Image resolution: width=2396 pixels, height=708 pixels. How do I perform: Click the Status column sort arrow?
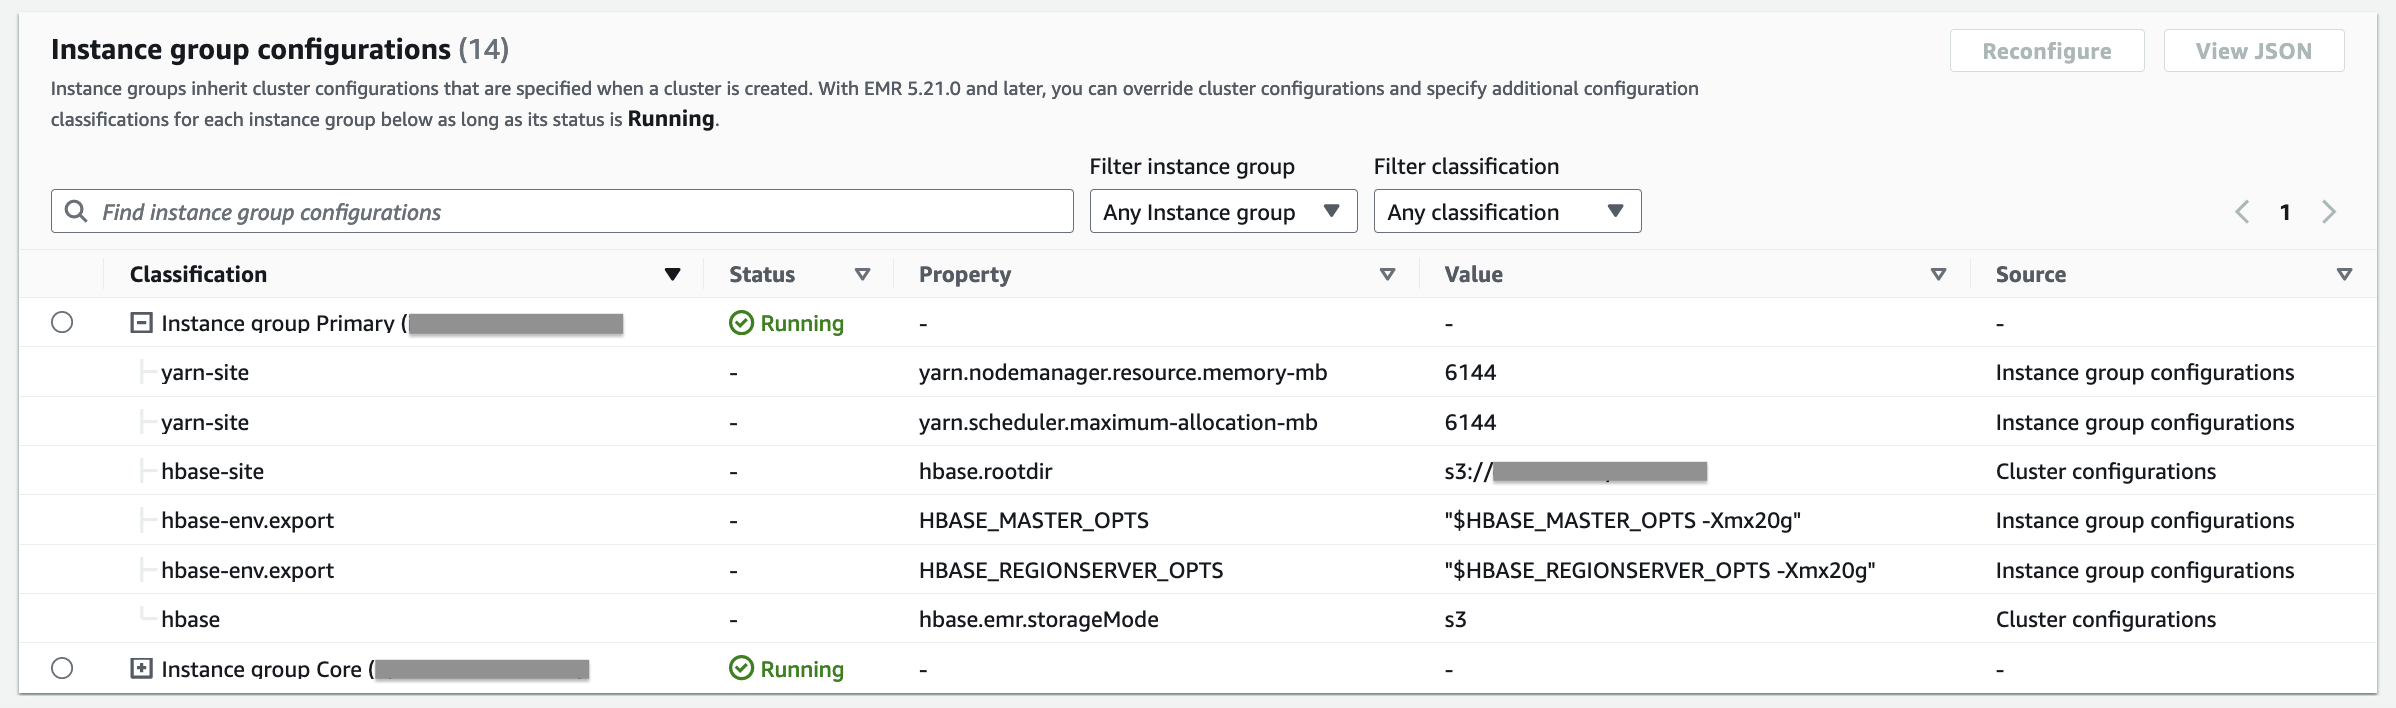(x=863, y=274)
